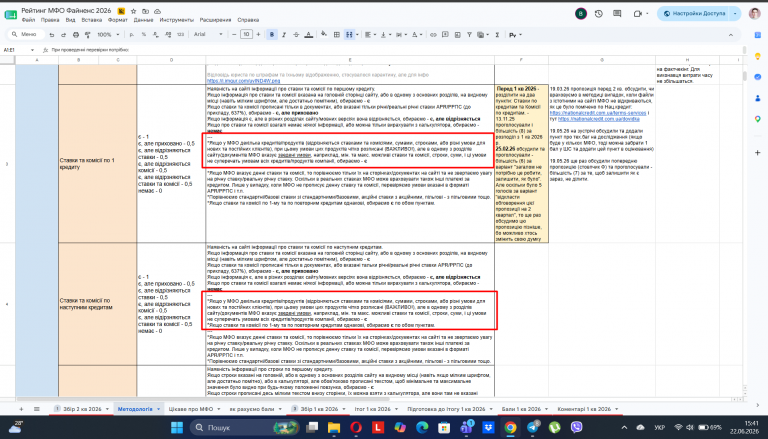Open the Contacts side panel icon

coord(757,98)
